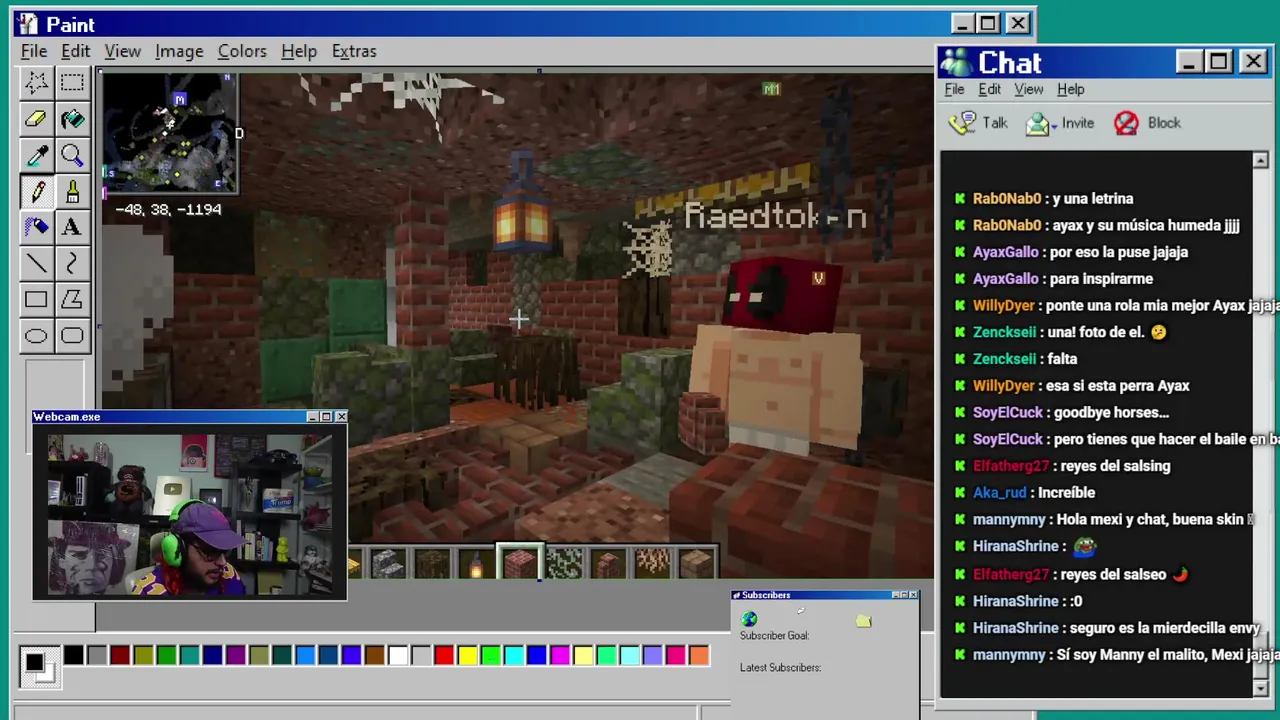Open the Paint View menu
Image resolution: width=1280 pixels, height=720 pixels.
point(123,51)
